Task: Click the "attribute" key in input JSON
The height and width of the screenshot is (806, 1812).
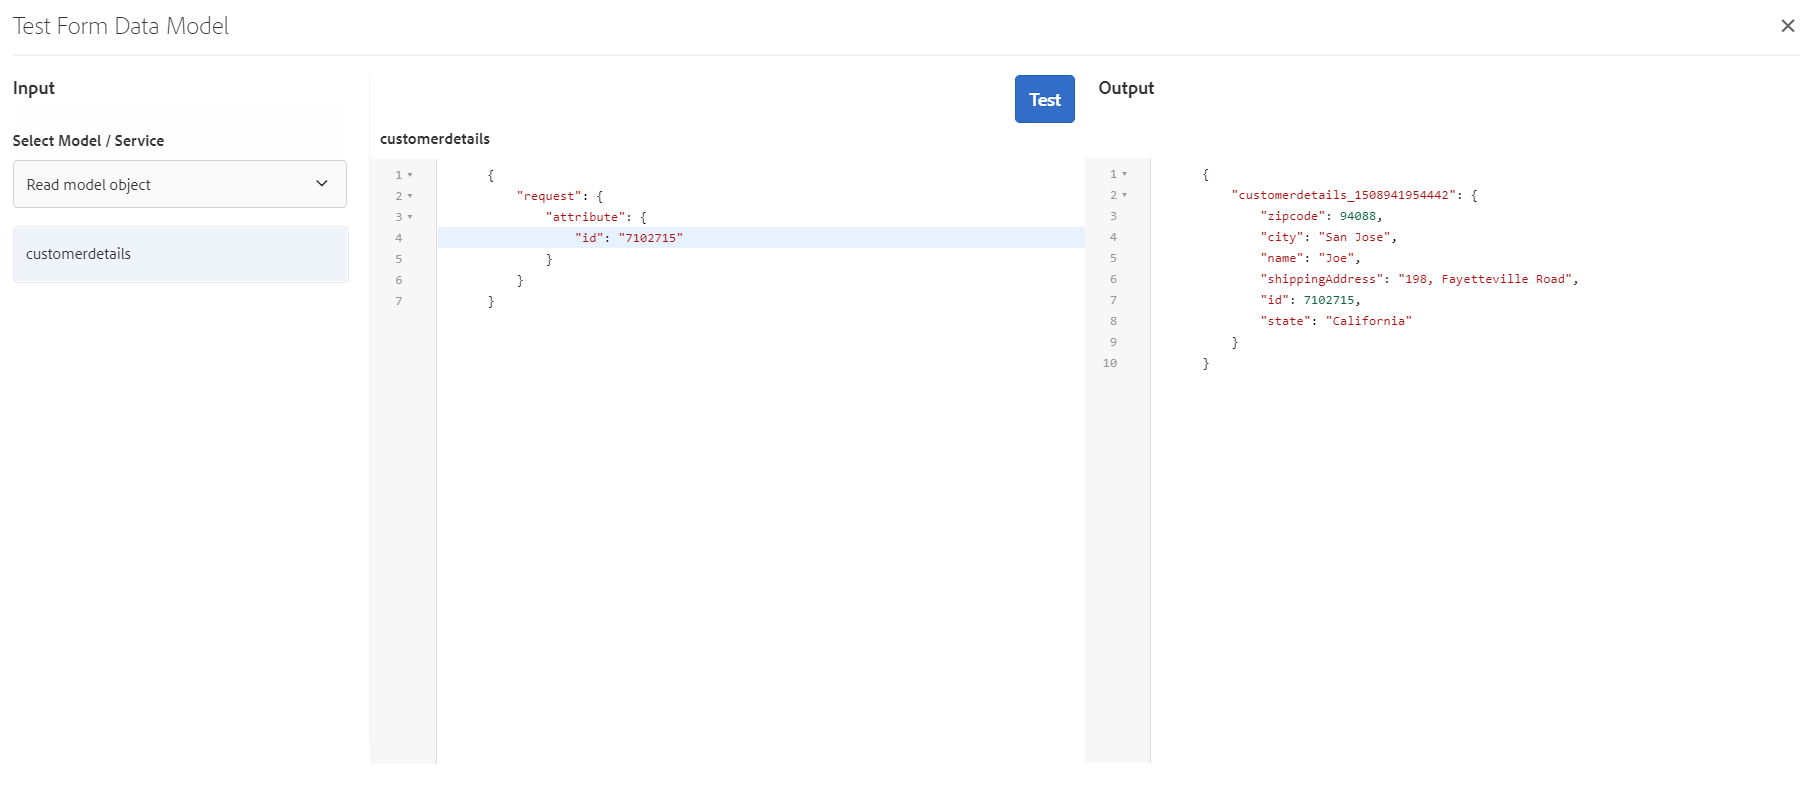Action: click(586, 217)
